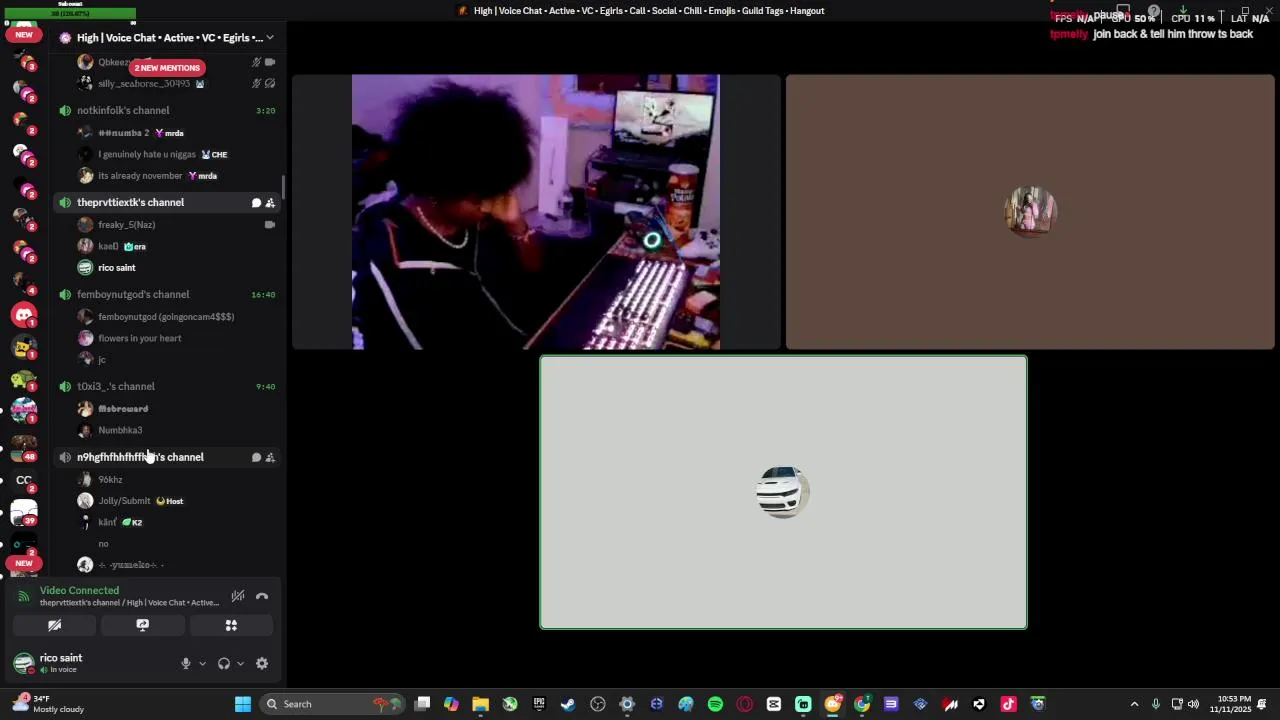This screenshot has width=1280, height=720.
Task: Select user freaky_5(Naz) in voice list
Action: (x=126, y=225)
